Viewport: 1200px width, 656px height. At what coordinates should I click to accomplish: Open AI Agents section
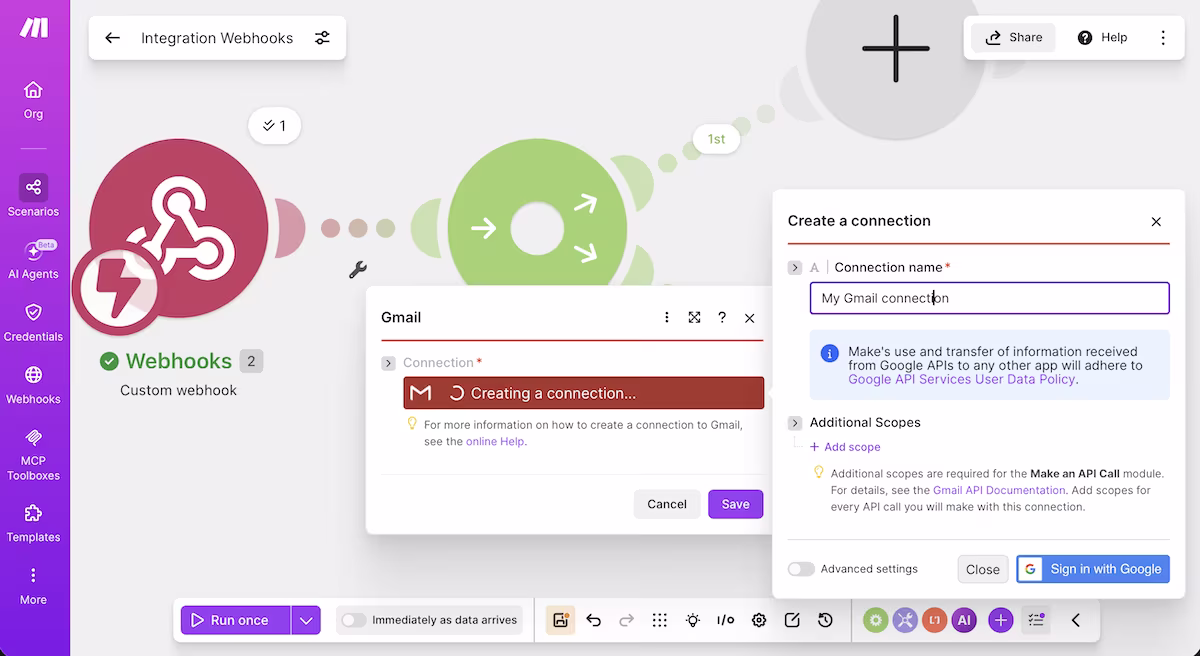(33, 258)
